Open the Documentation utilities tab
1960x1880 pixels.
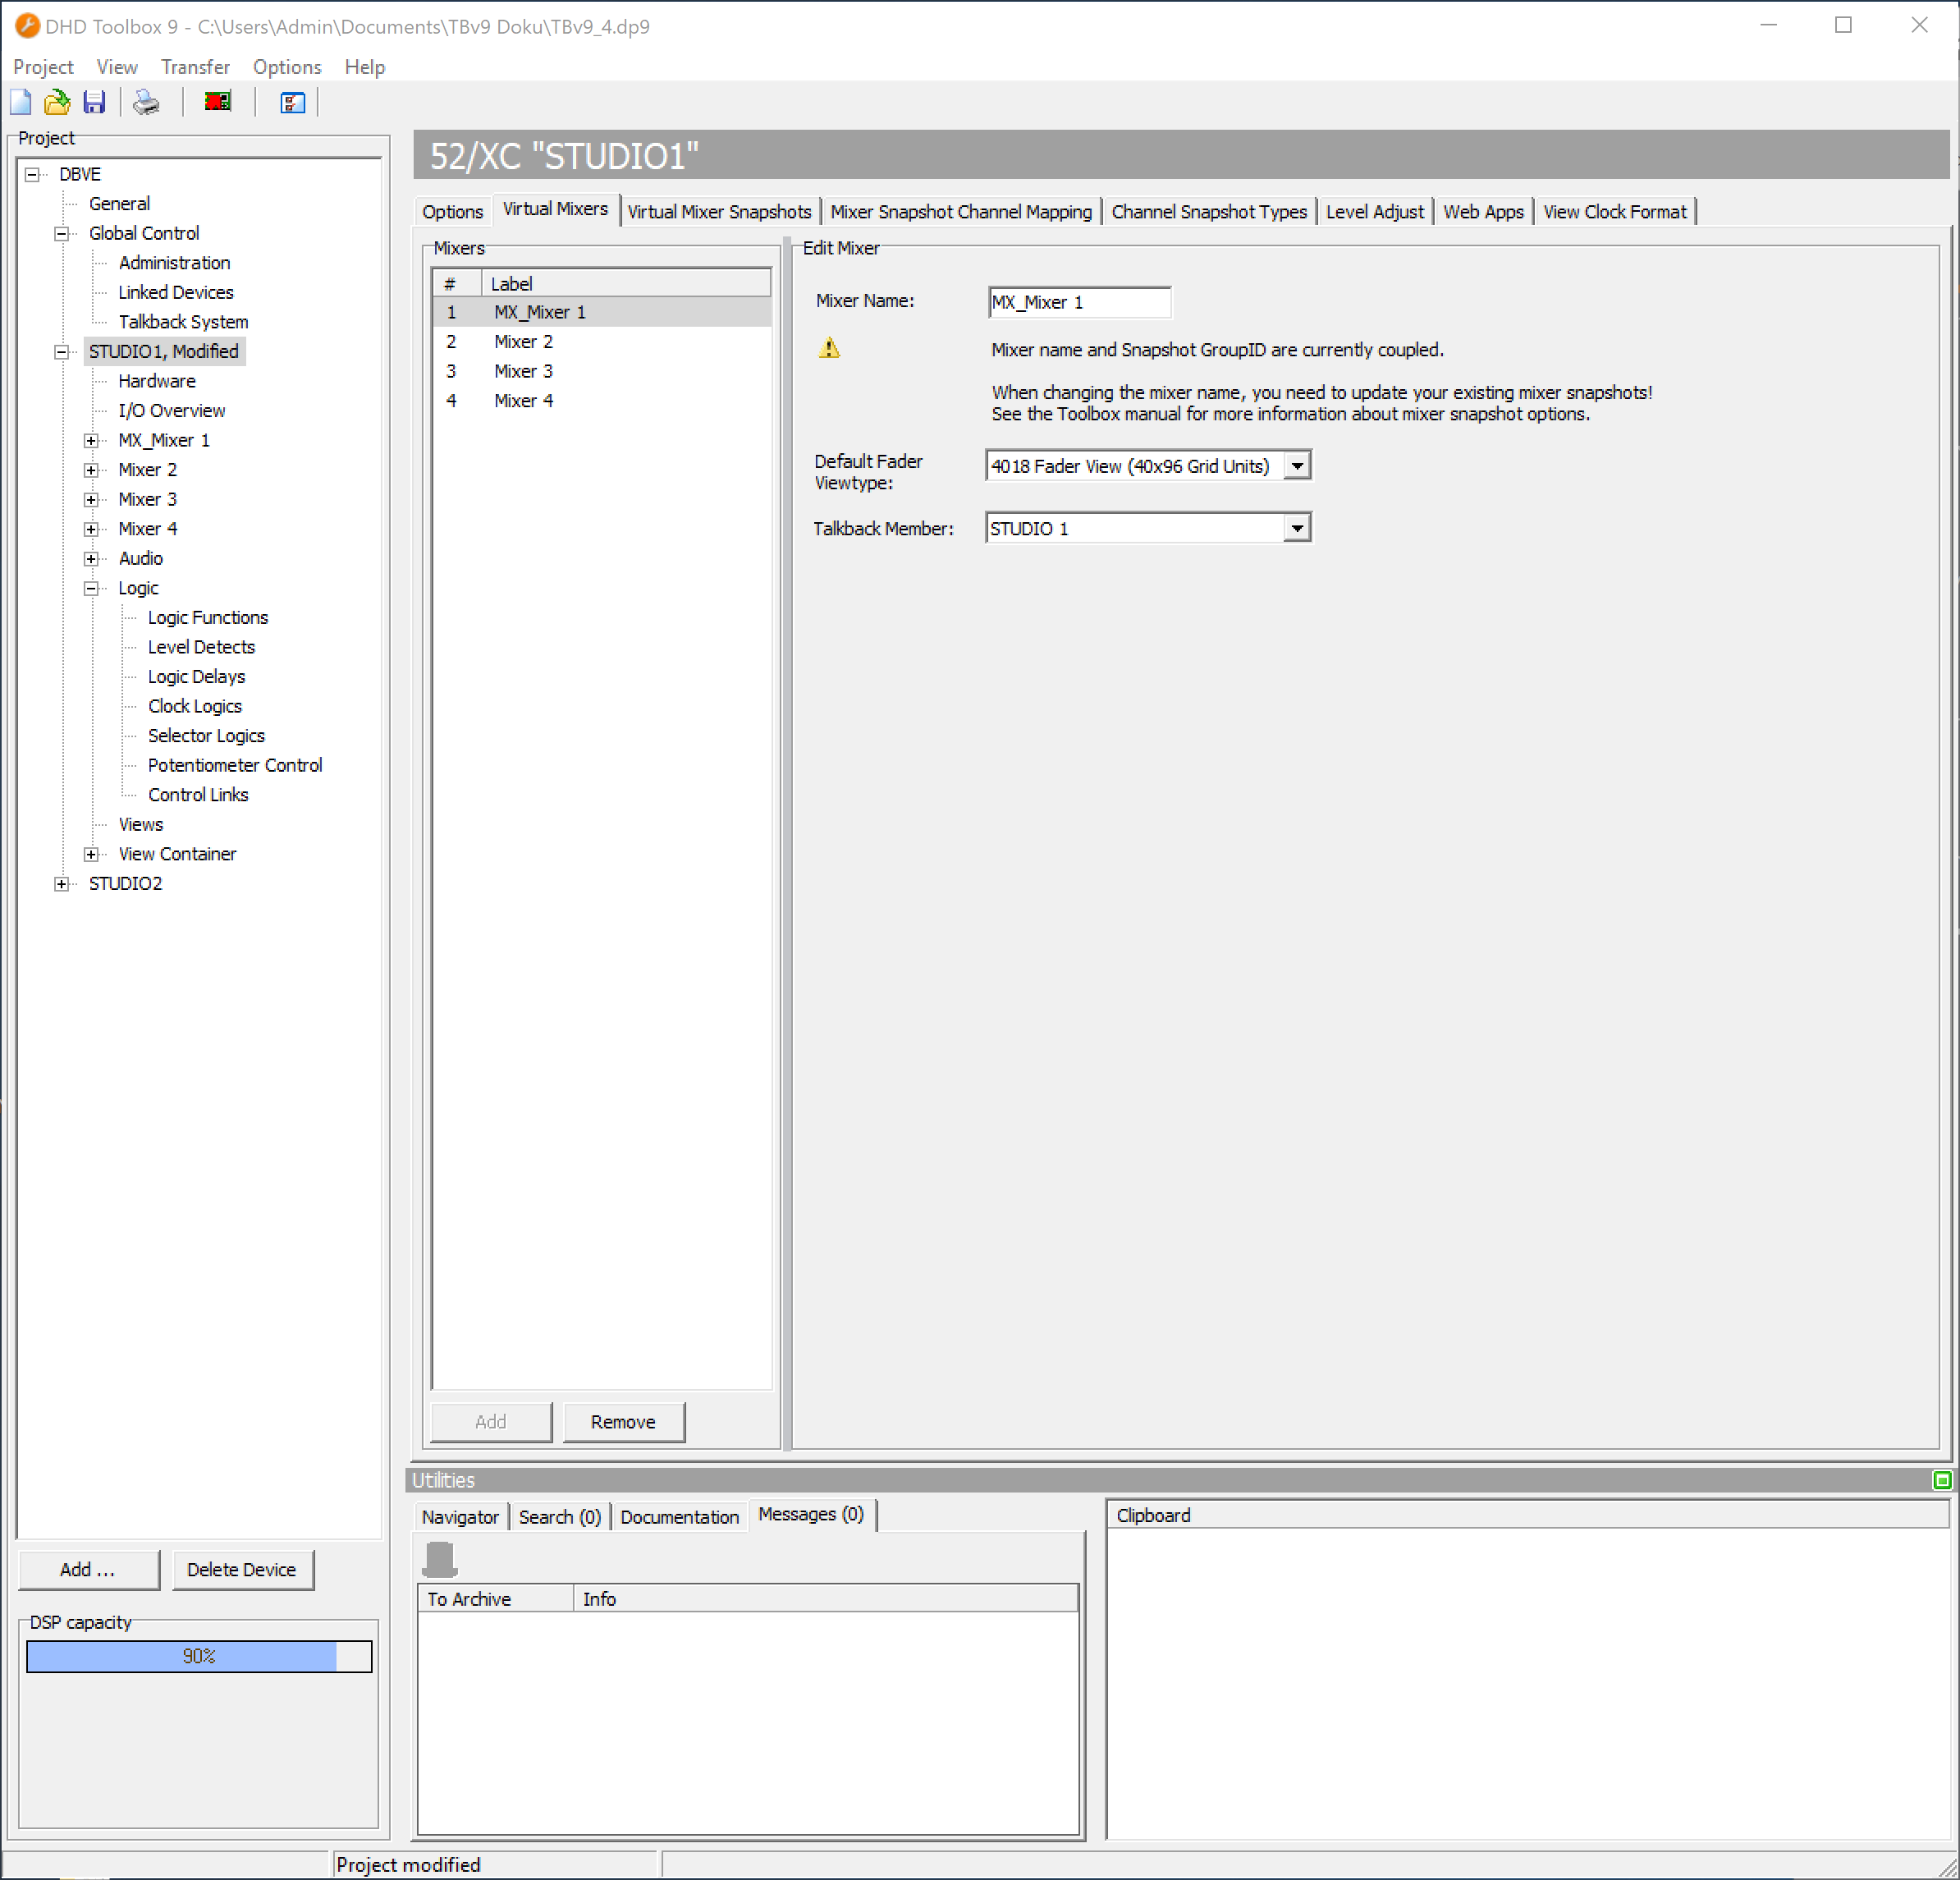[x=679, y=1517]
